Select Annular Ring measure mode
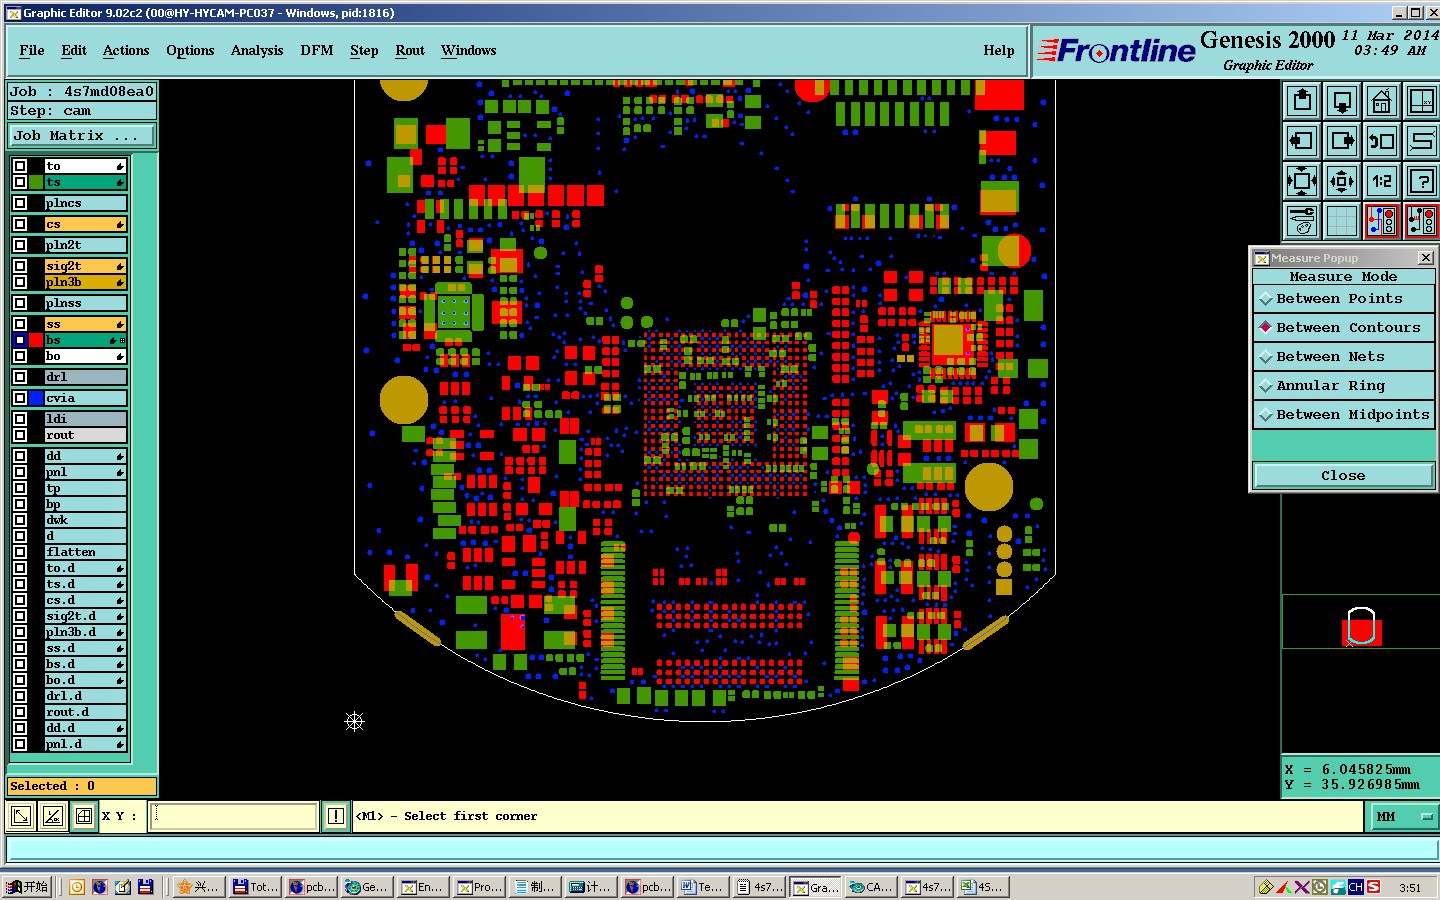This screenshot has height=900, width=1440. tap(1343, 386)
